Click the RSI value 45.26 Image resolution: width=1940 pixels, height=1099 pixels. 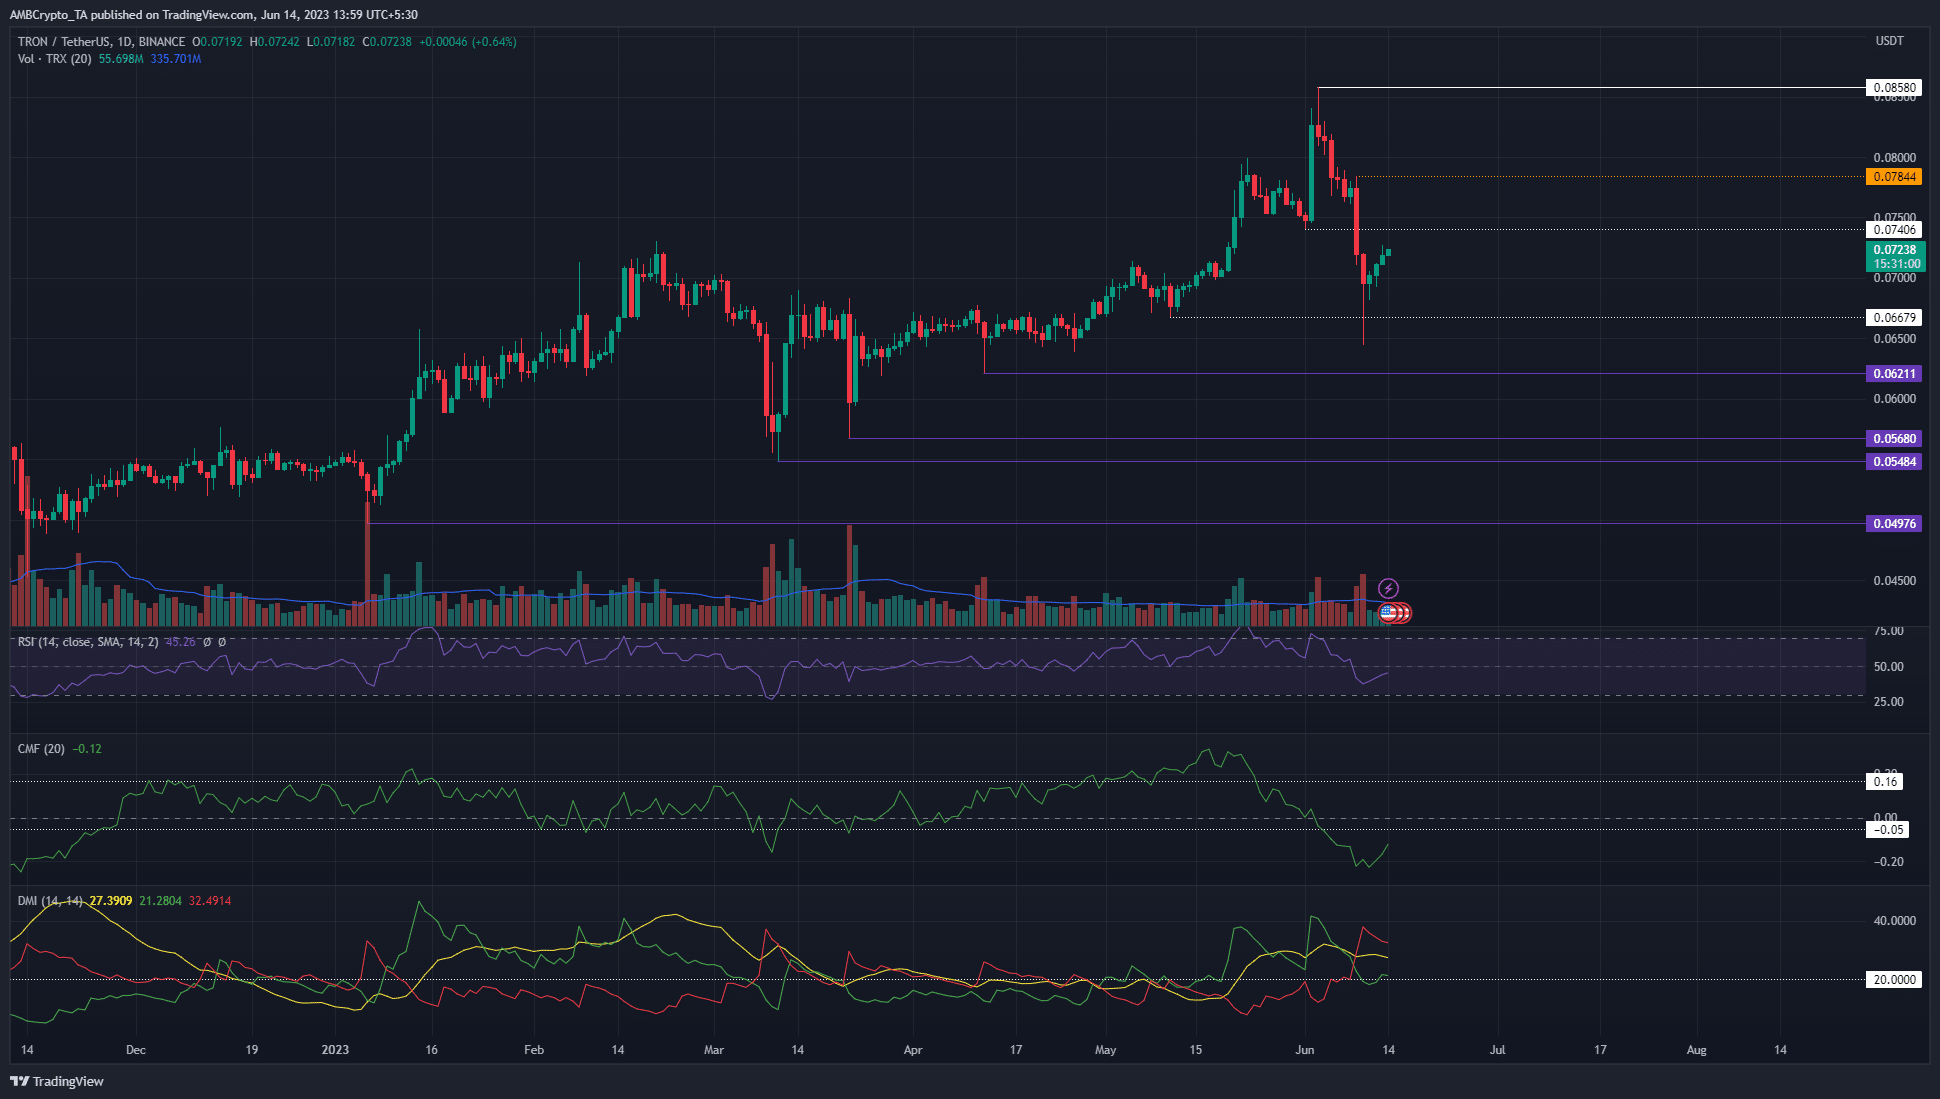click(181, 642)
